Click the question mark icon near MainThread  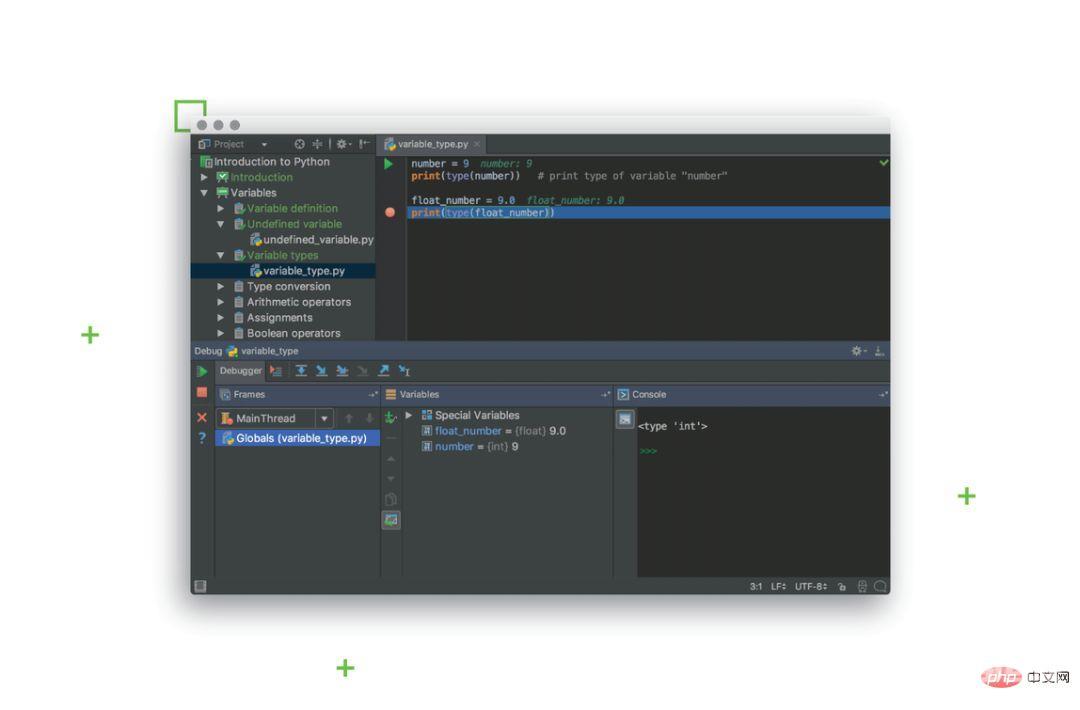[x=203, y=438]
